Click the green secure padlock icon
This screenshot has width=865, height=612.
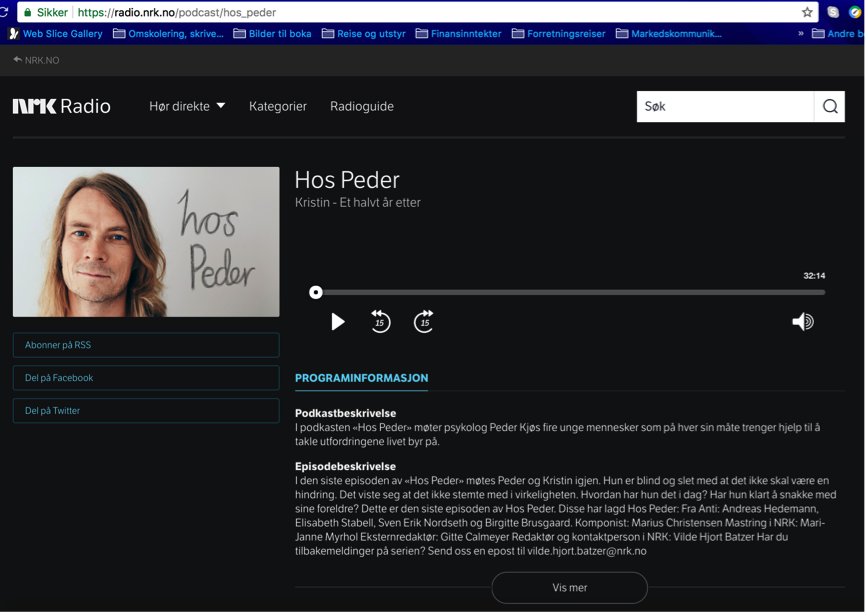28,12
